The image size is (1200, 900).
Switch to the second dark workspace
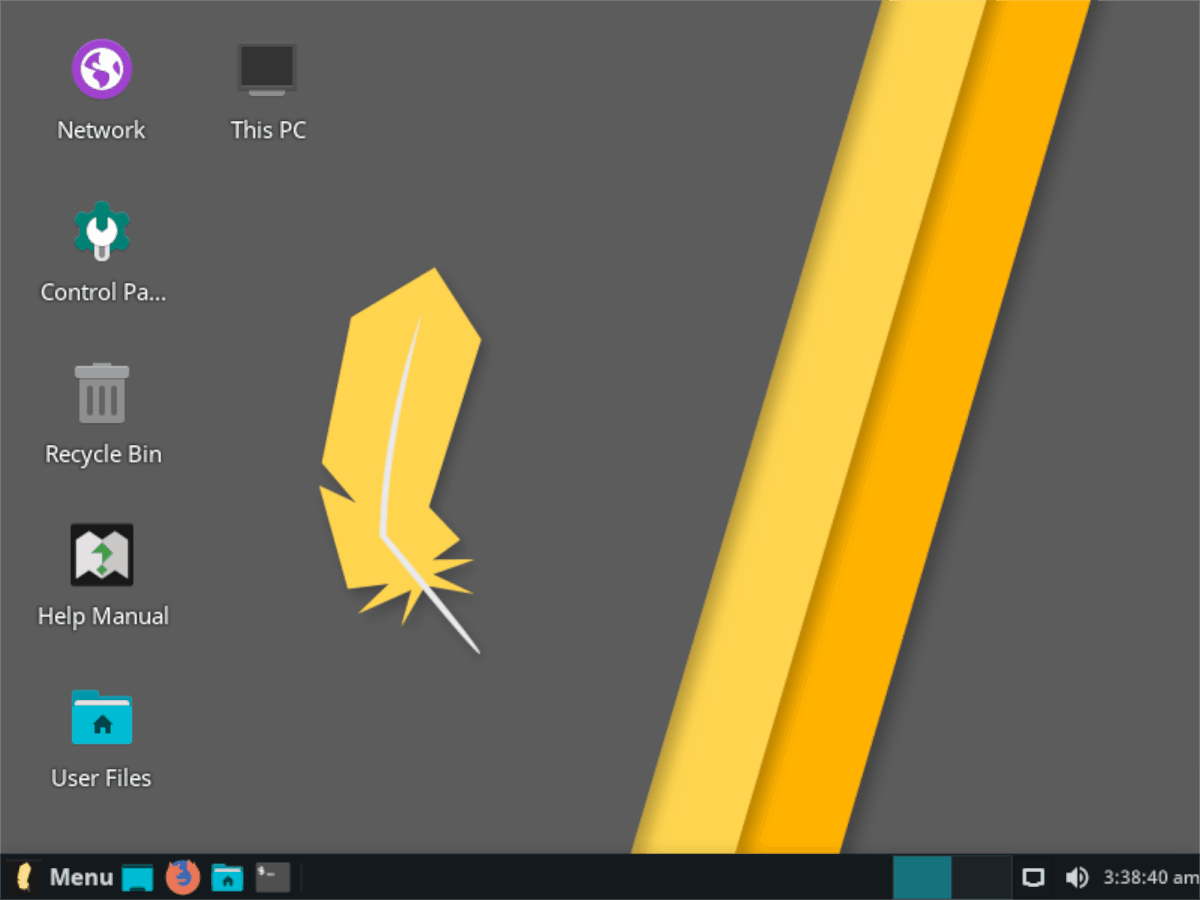(x=981, y=877)
